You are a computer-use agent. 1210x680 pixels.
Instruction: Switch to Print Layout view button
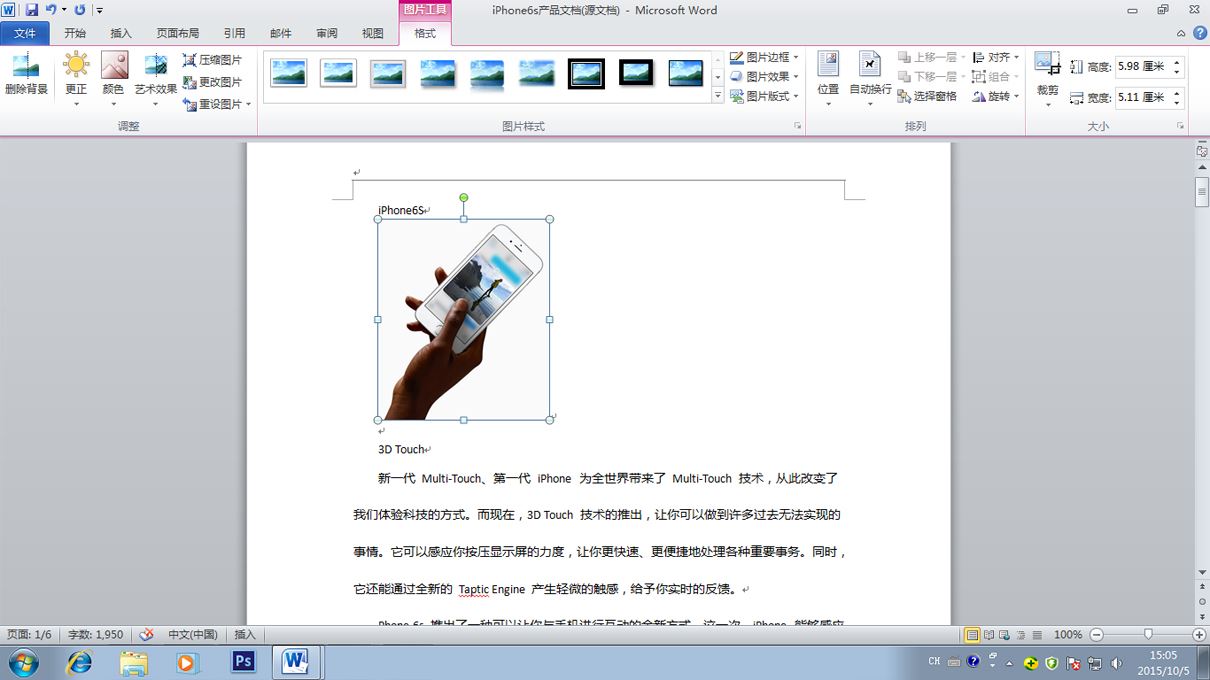972,635
